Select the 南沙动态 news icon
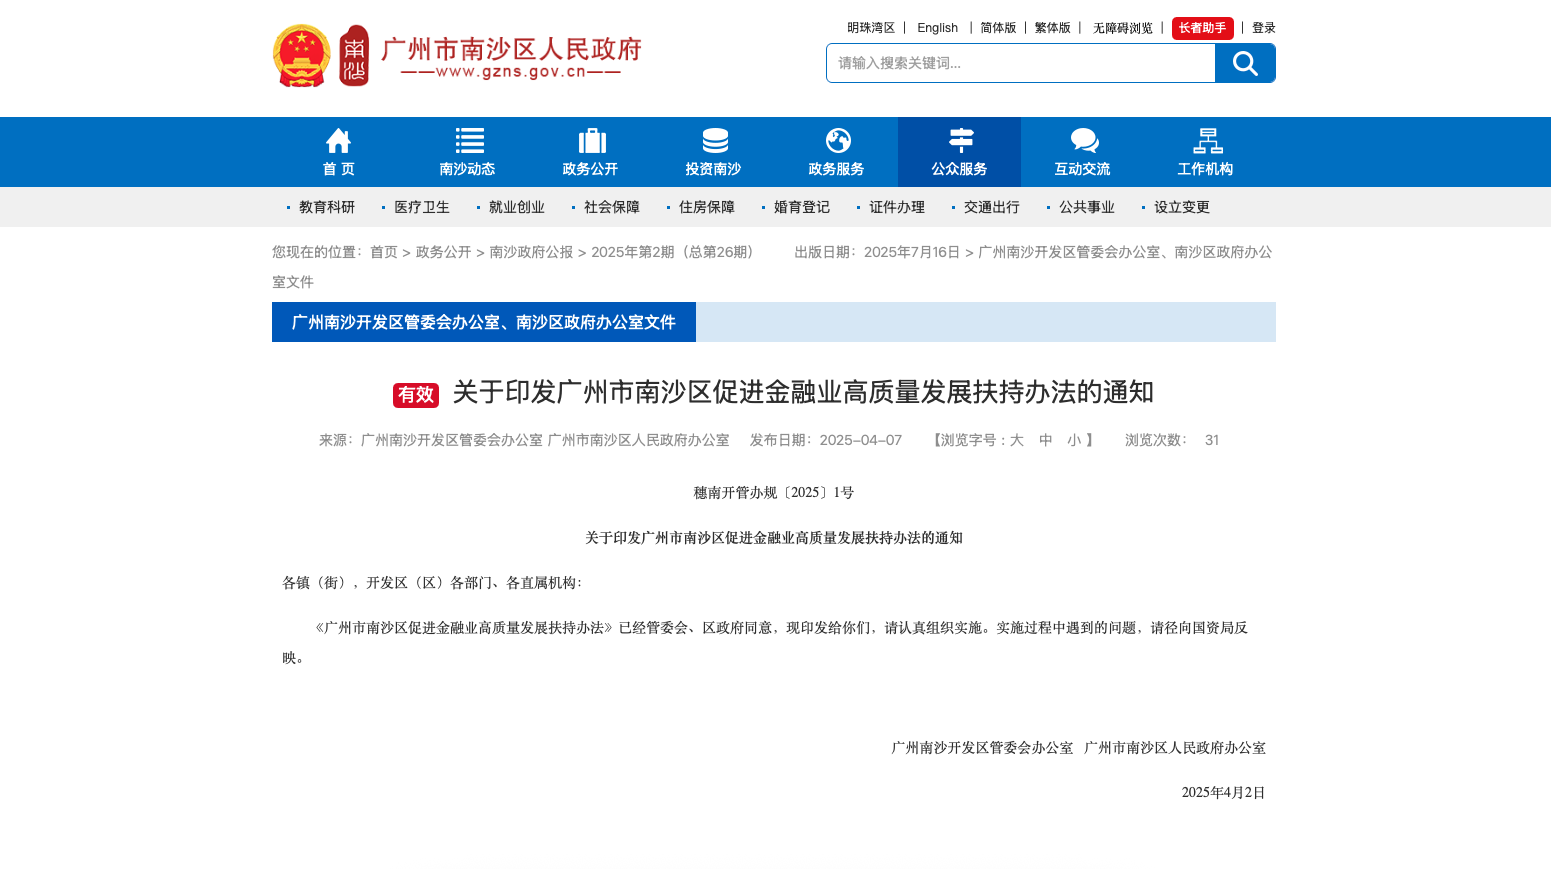 pyautogui.click(x=468, y=140)
